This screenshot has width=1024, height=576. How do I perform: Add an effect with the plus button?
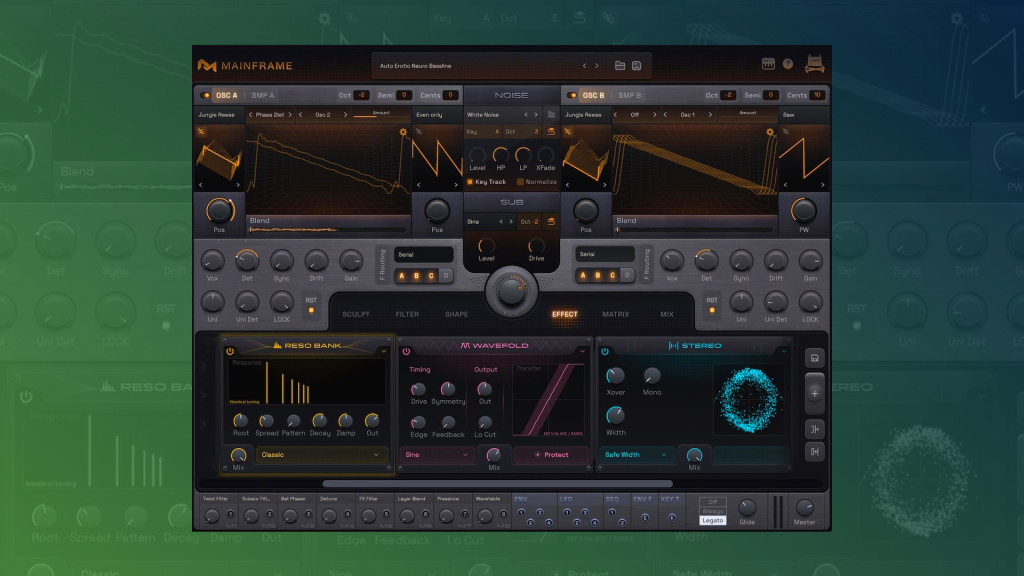coord(814,394)
